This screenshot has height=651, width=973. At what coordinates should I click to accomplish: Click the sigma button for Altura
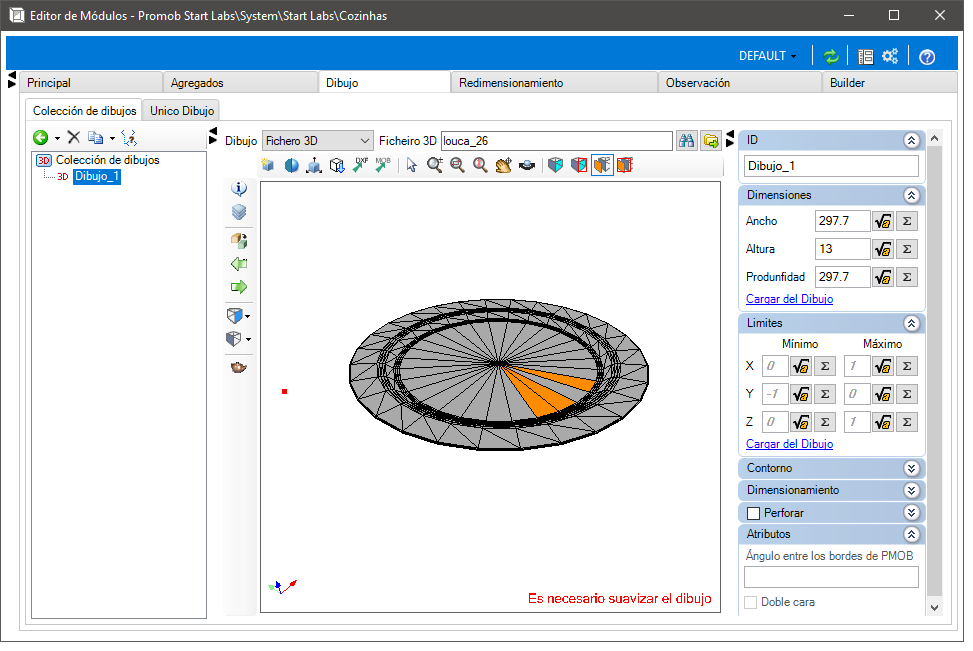pyautogui.click(x=907, y=249)
